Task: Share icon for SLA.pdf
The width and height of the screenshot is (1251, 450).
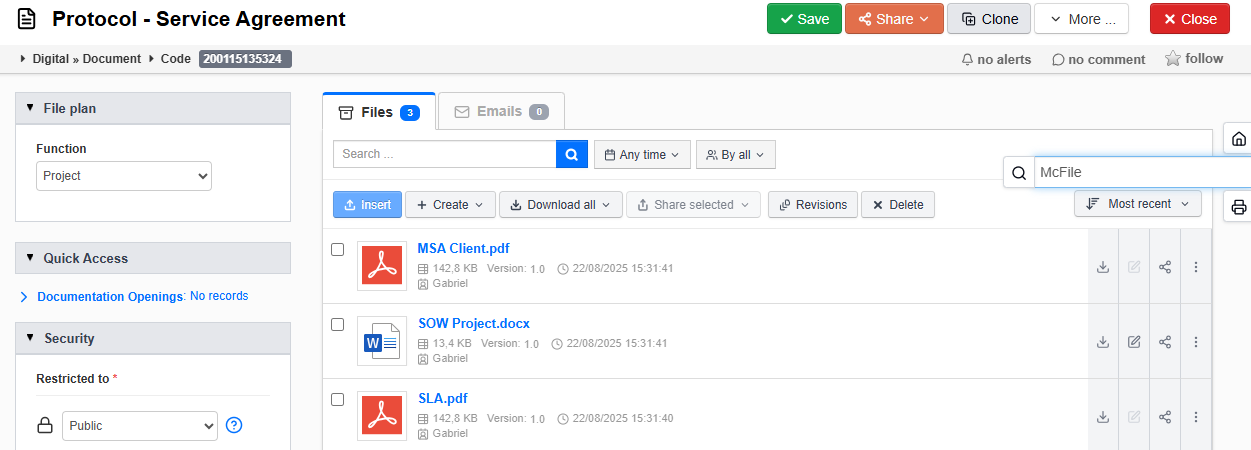Action: coord(1165,416)
